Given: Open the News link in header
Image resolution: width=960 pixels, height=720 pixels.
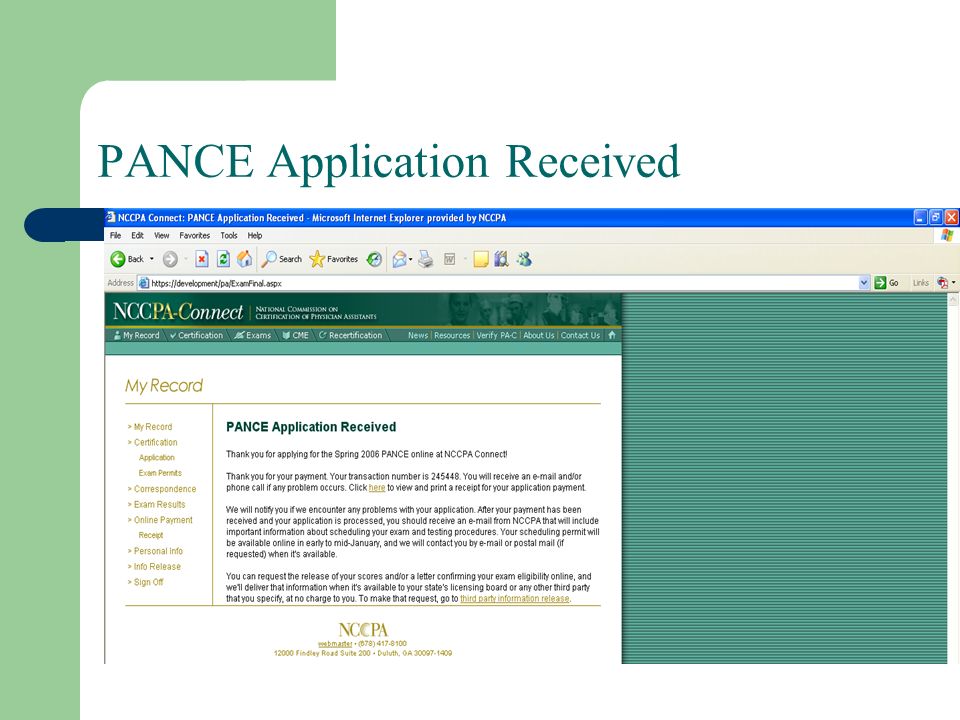Looking at the screenshot, I should click(418, 336).
